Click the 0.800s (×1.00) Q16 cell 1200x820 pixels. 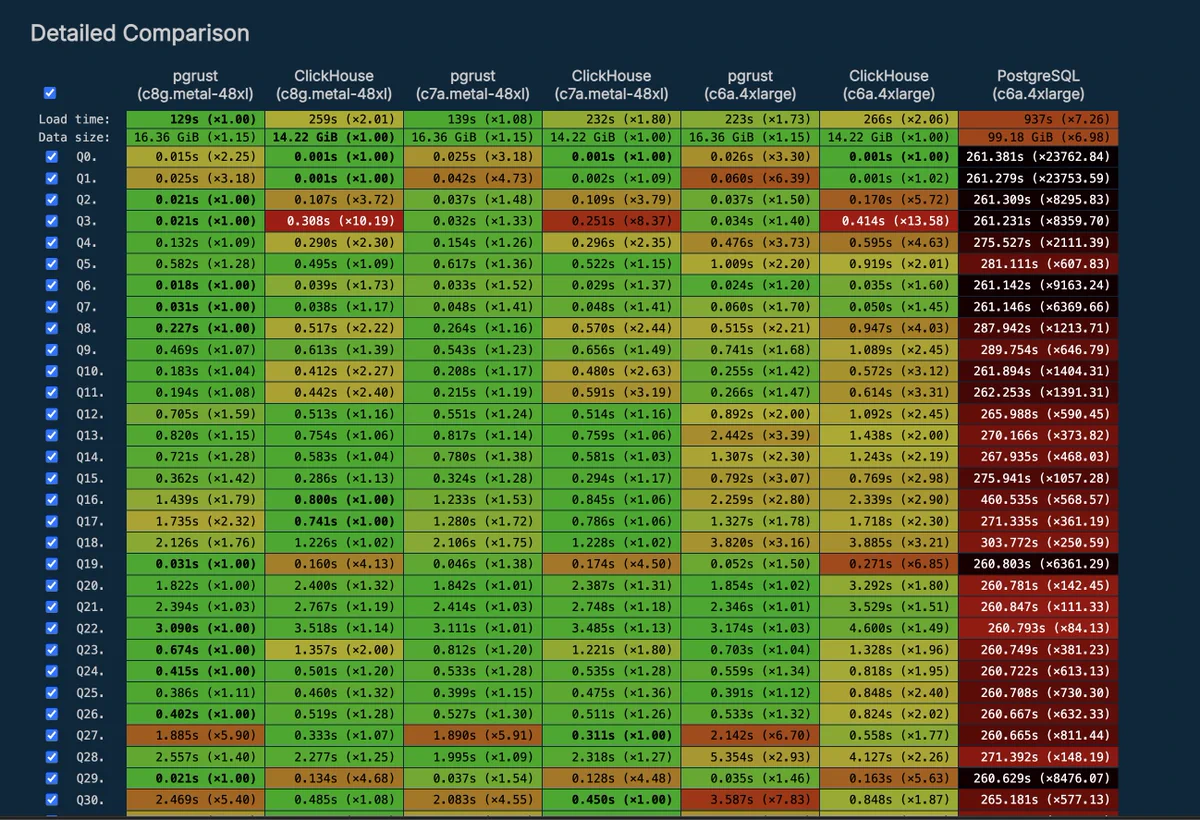(334, 499)
